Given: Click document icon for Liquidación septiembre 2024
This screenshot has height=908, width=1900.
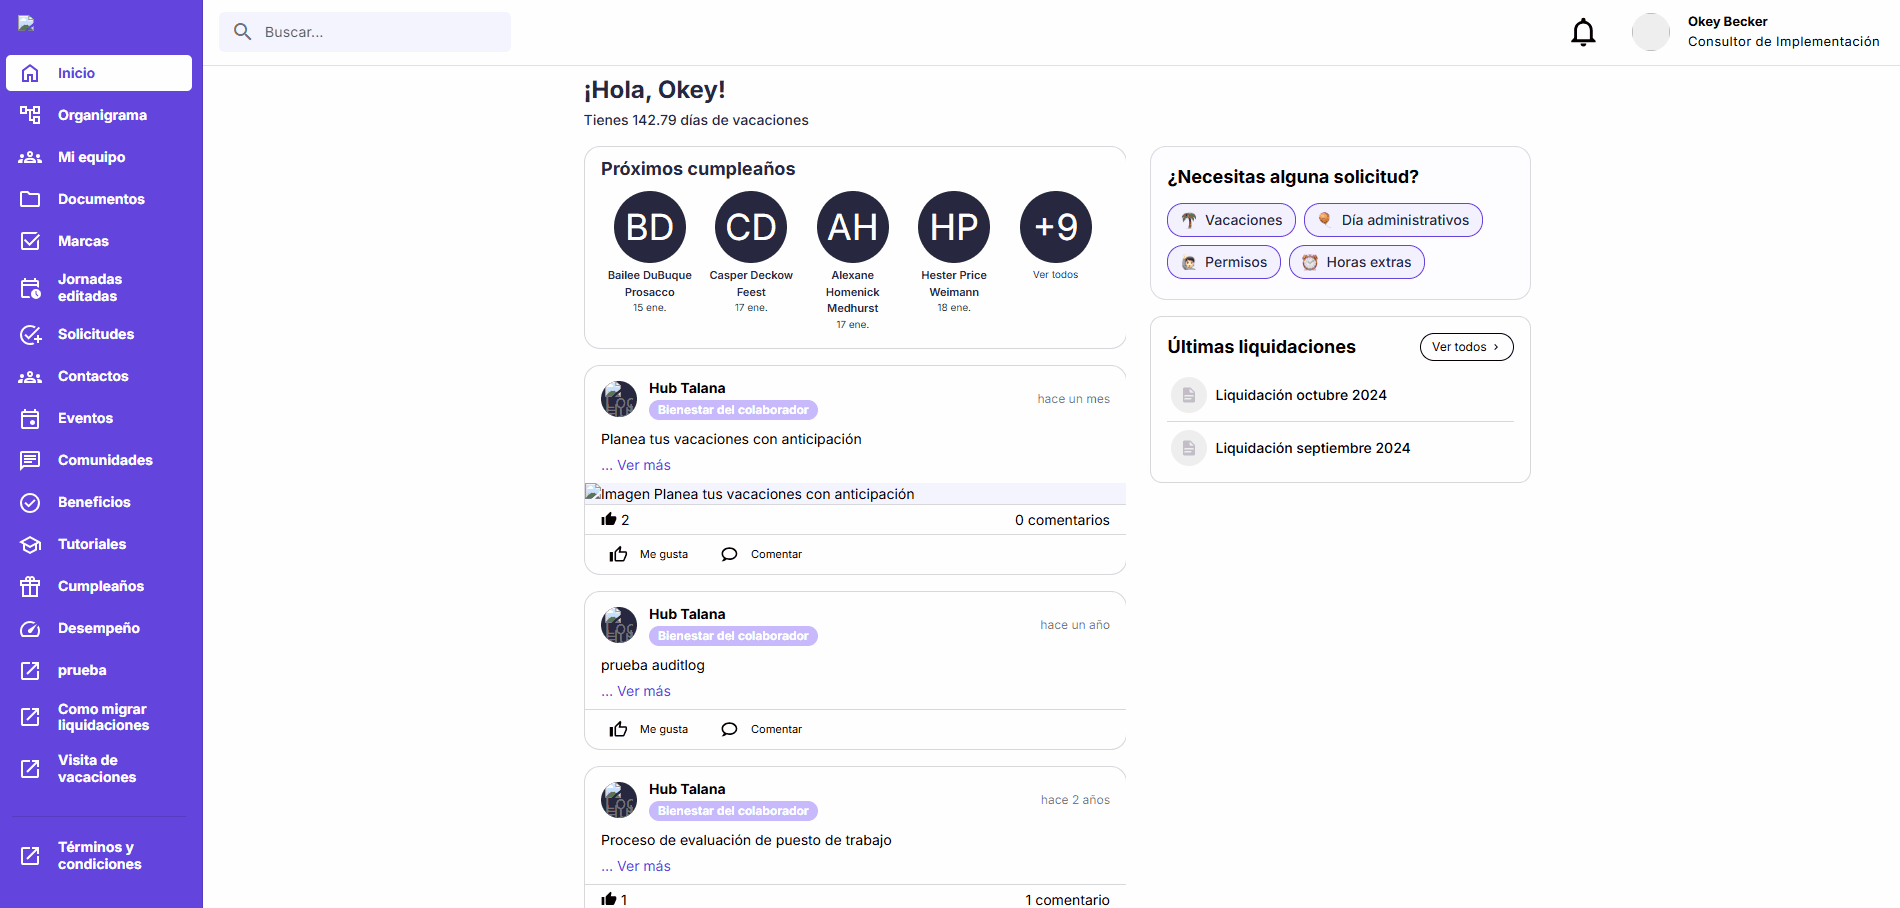Looking at the screenshot, I should (x=1188, y=448).
